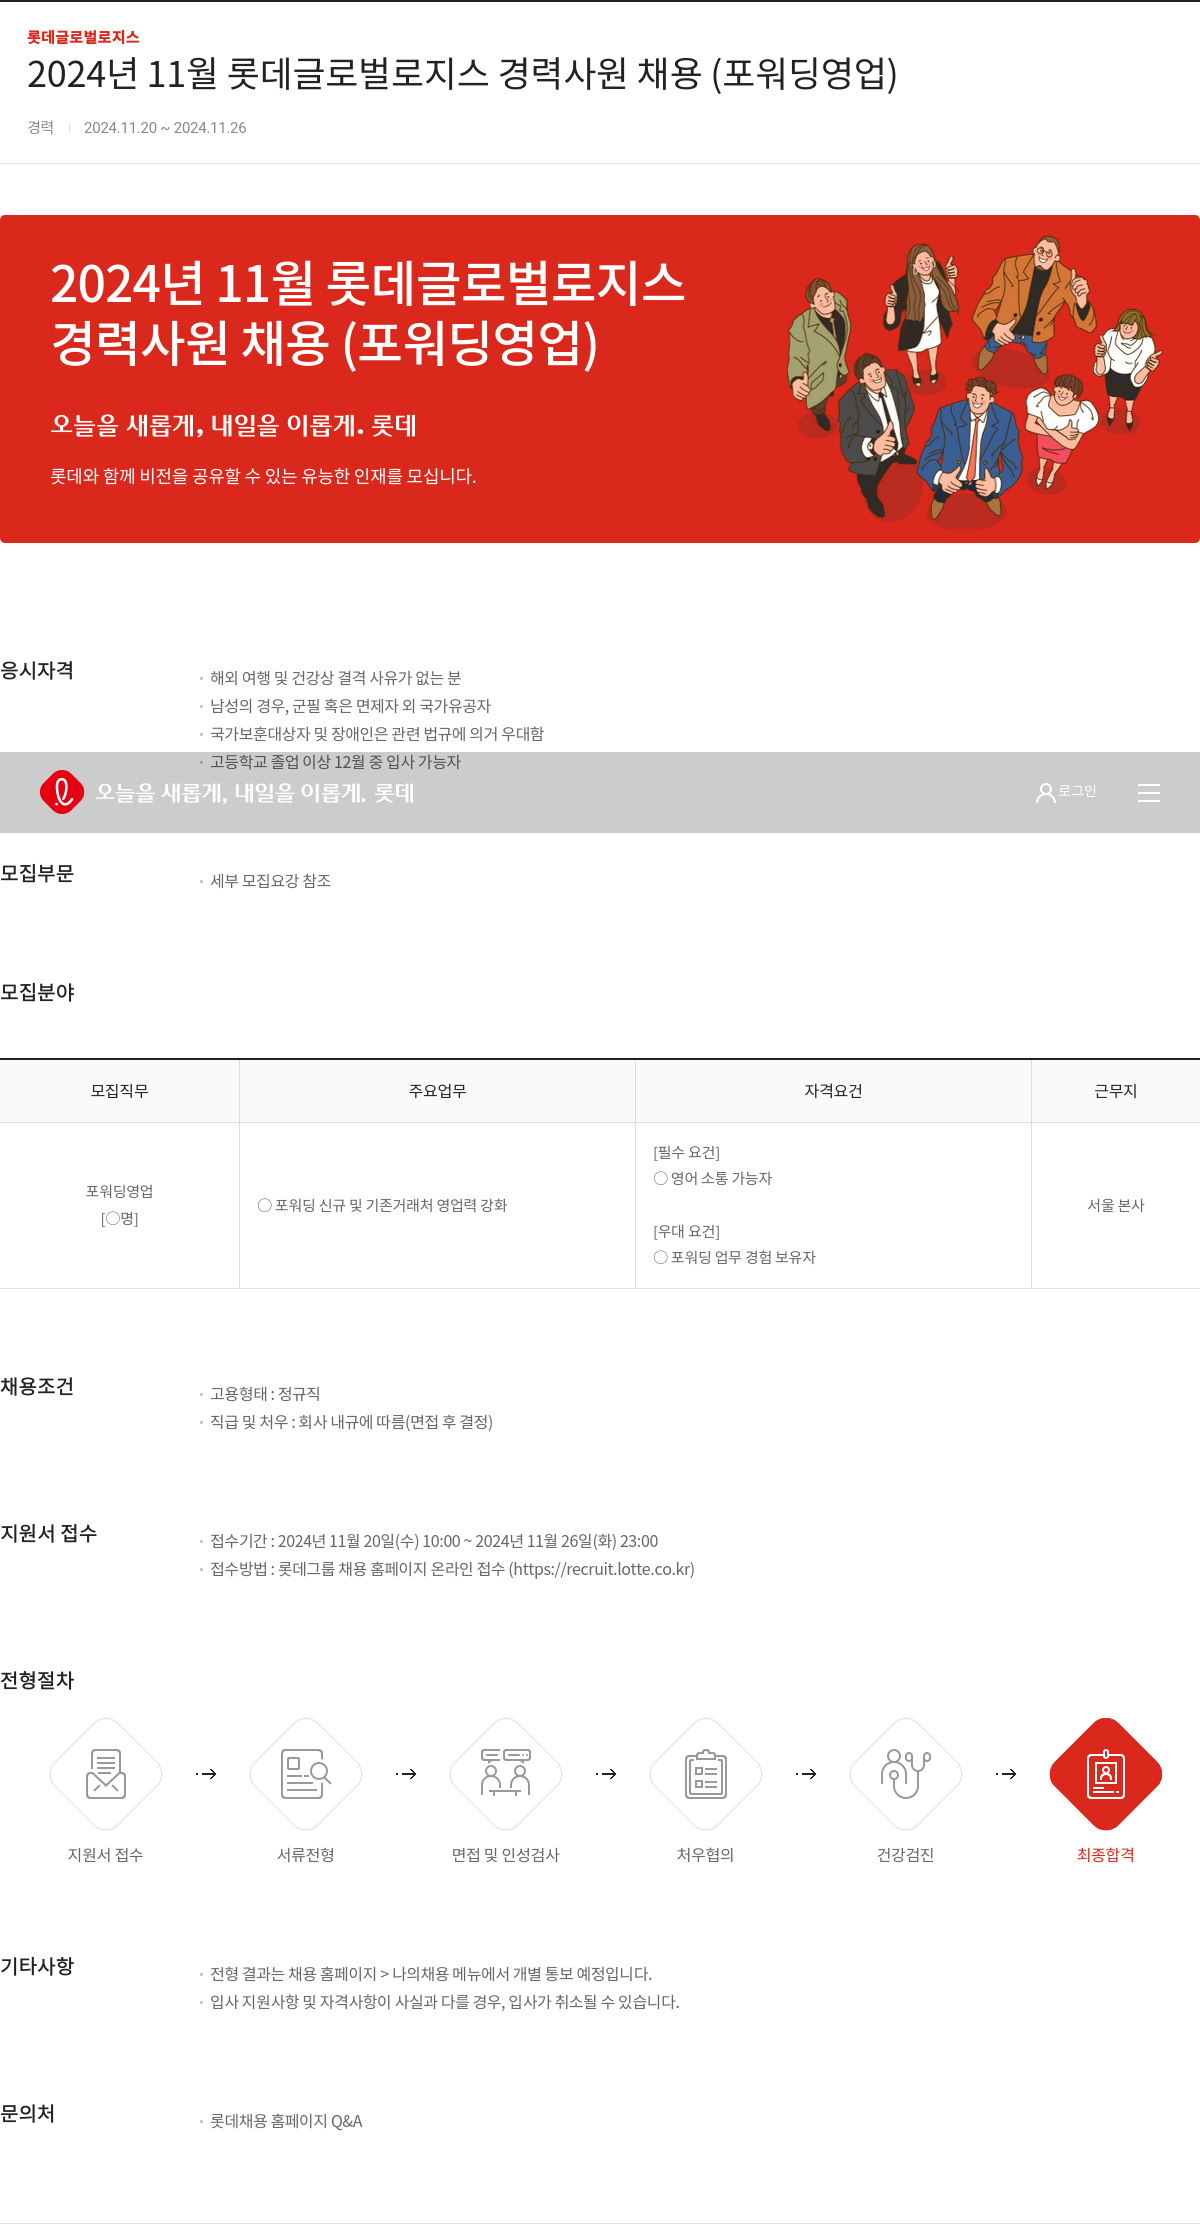Click the date range 2024.11.20 ~ 2024.11.26
1200x2225 pixels.
[165, 128]
